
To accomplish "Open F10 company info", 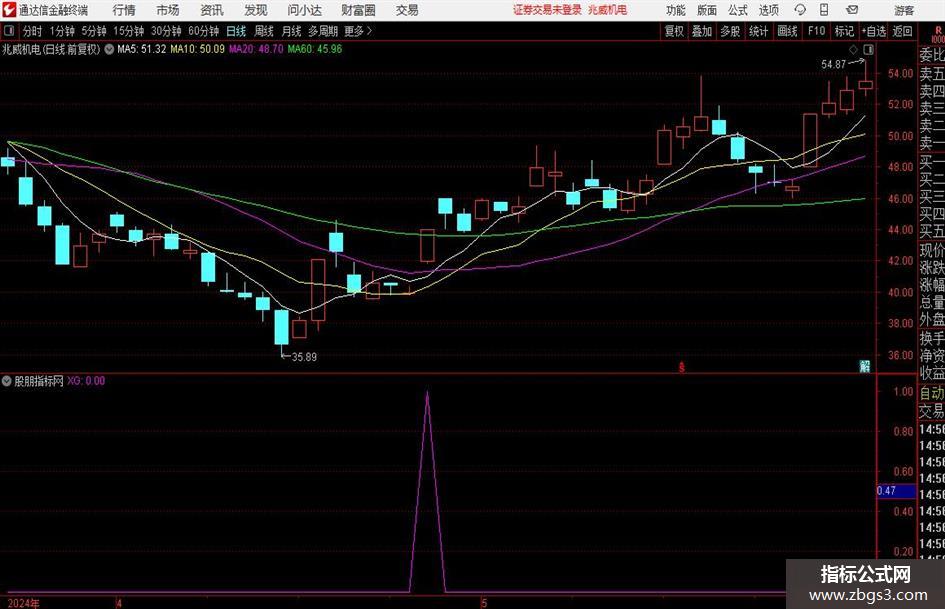I will (817, 31).
